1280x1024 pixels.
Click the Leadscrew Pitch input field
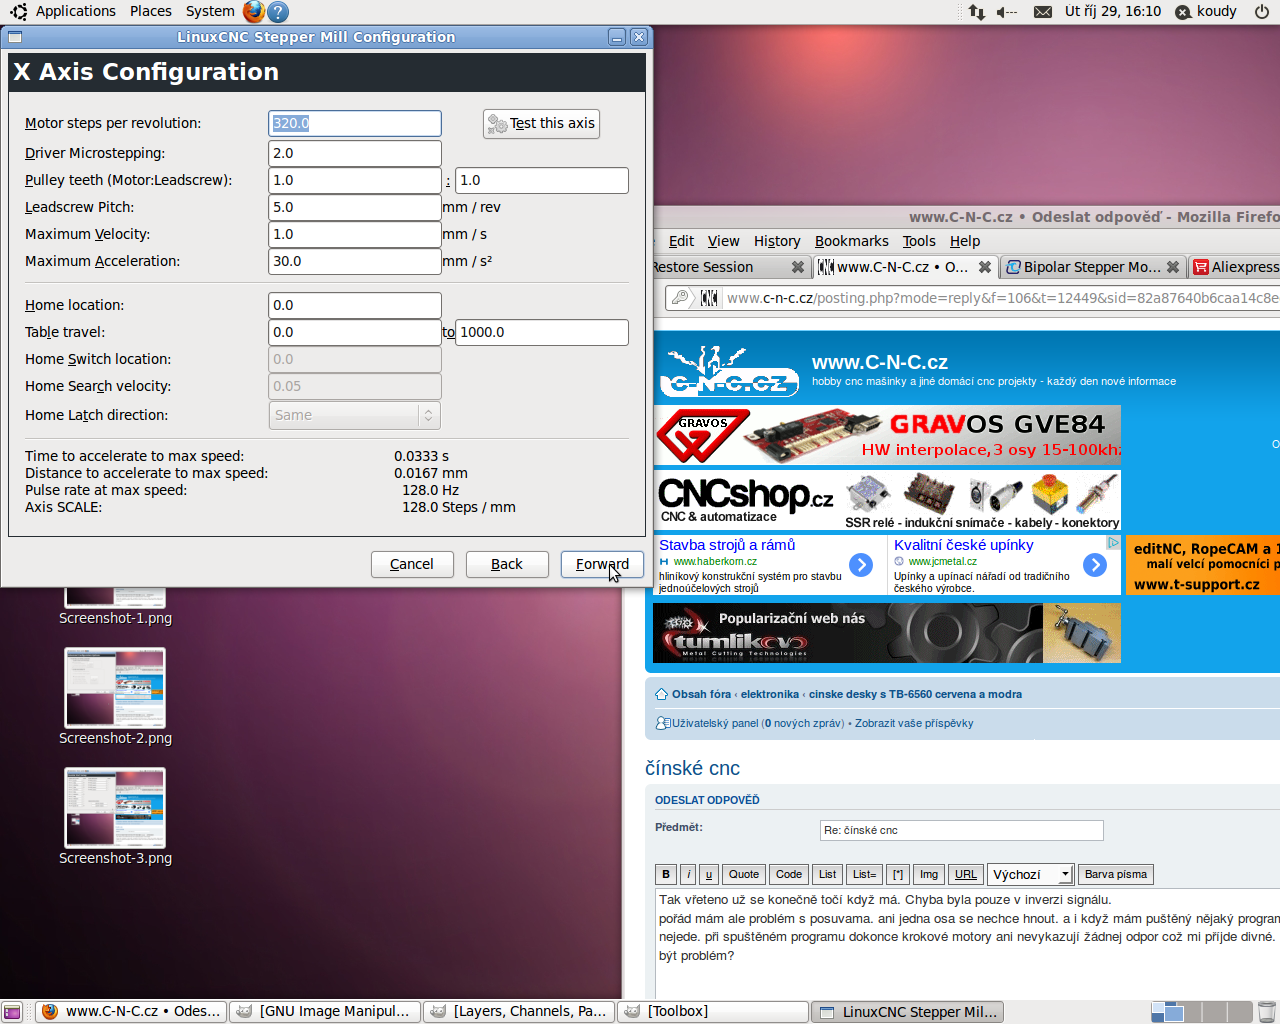click(x=354, y=207)
